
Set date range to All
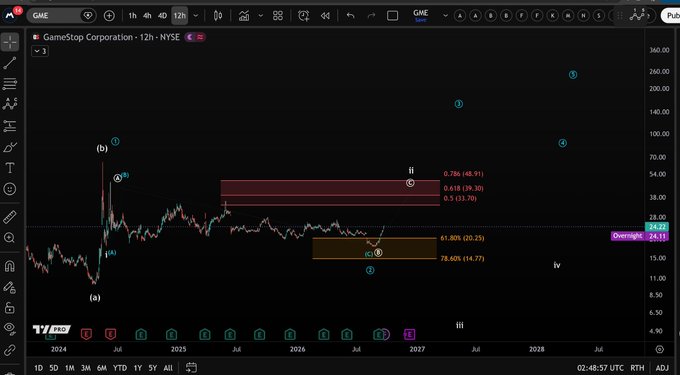pyautogui.click(x=168, y=368)
